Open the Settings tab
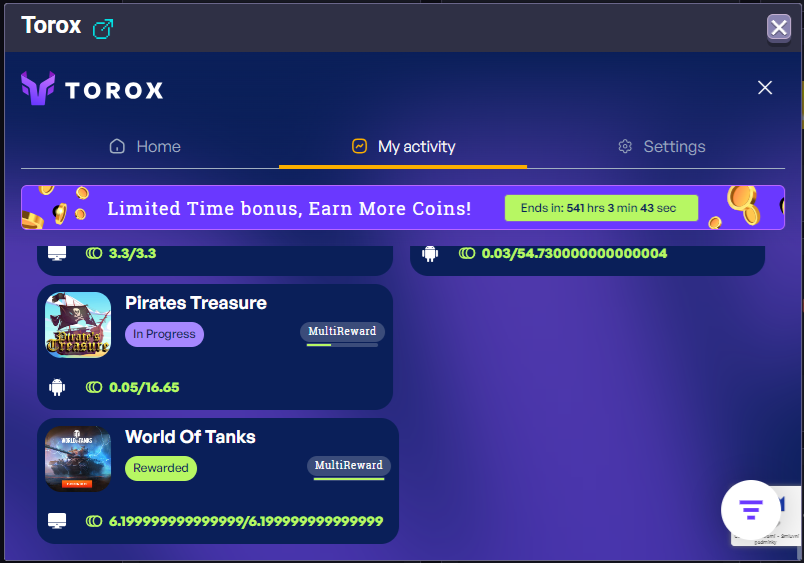This screenshot has width=804, height=563. coord(662,147)
